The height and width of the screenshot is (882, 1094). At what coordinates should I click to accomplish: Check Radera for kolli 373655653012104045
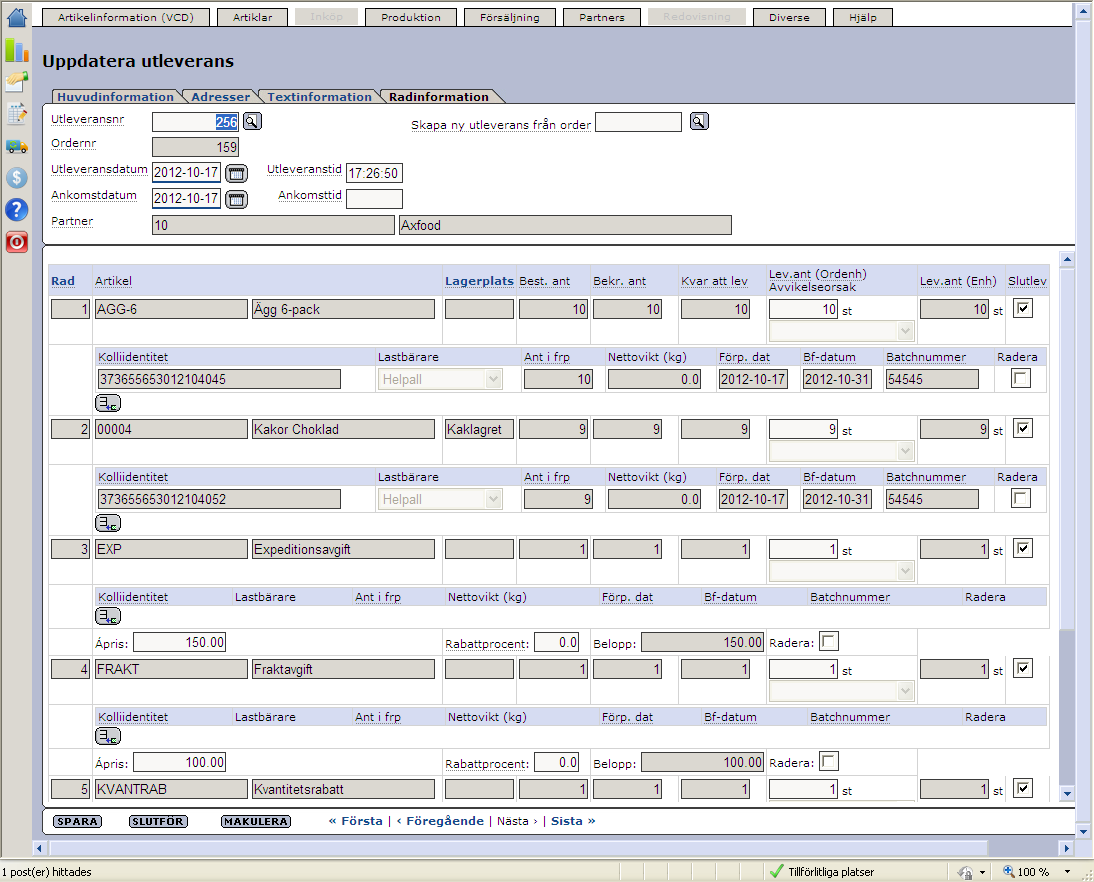pyautogui.click(x=1021, y=379)
